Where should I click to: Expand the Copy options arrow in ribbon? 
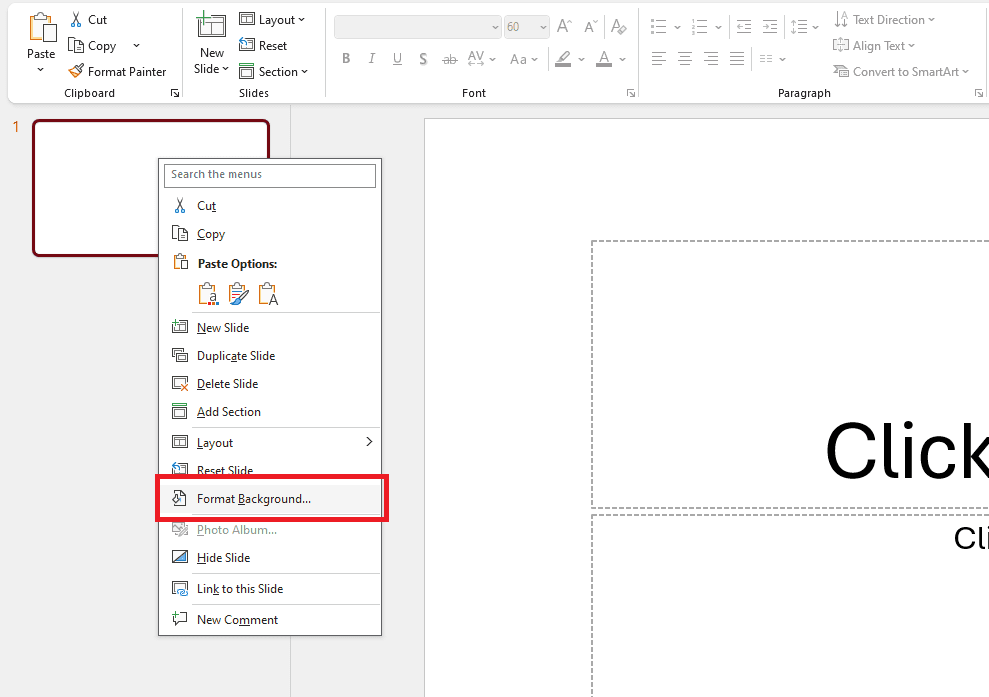pos(136,45)
